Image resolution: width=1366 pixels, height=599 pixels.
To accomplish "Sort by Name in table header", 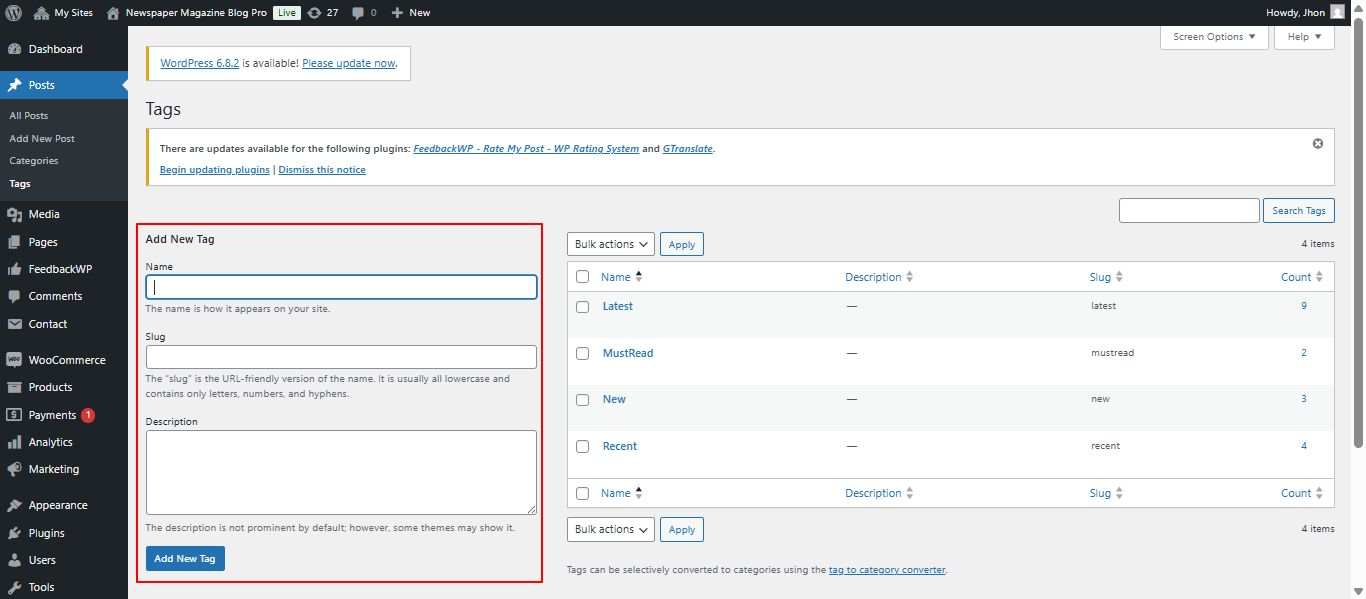I will pyautogui.click(x=622, y=277).
